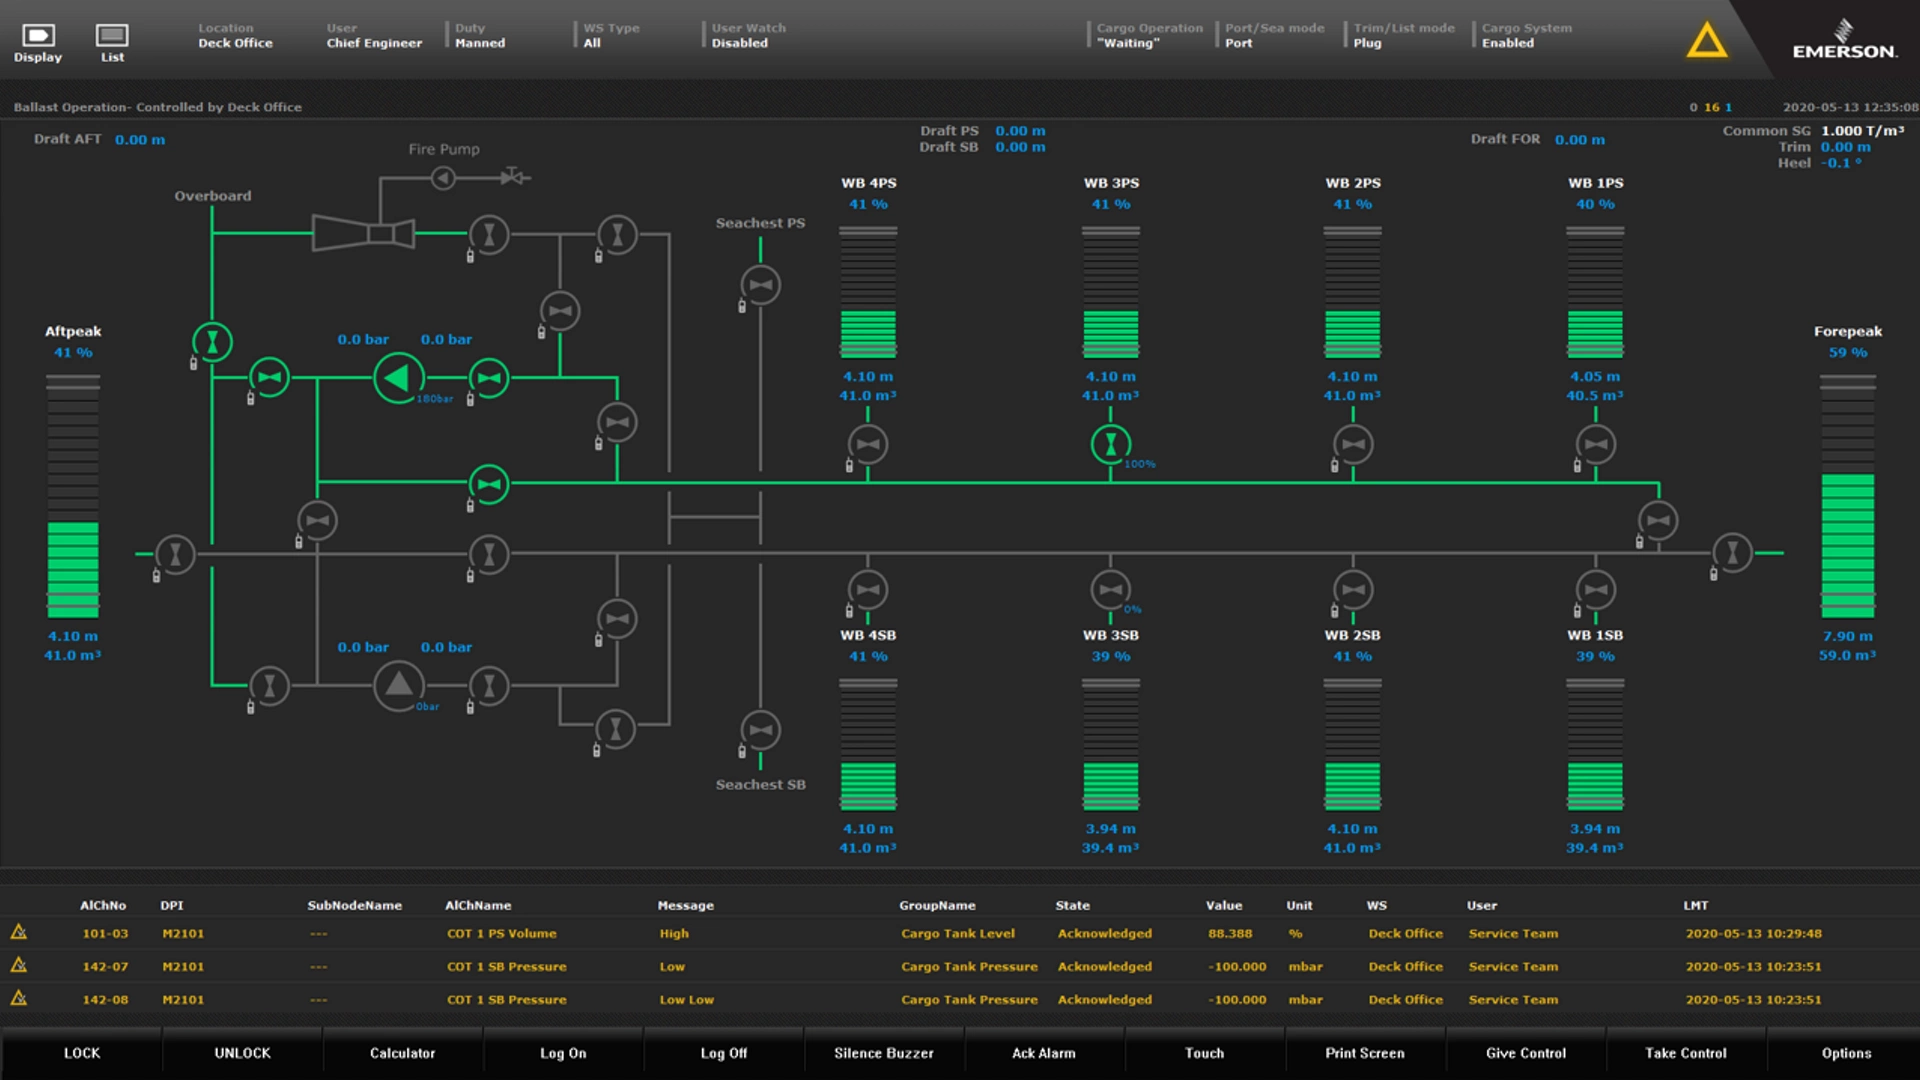This screenshot has width=1920, height=1080.
Task: Click the warning icon on alarm 101-03
Action: pyautogui.click(x=20, y=933)
